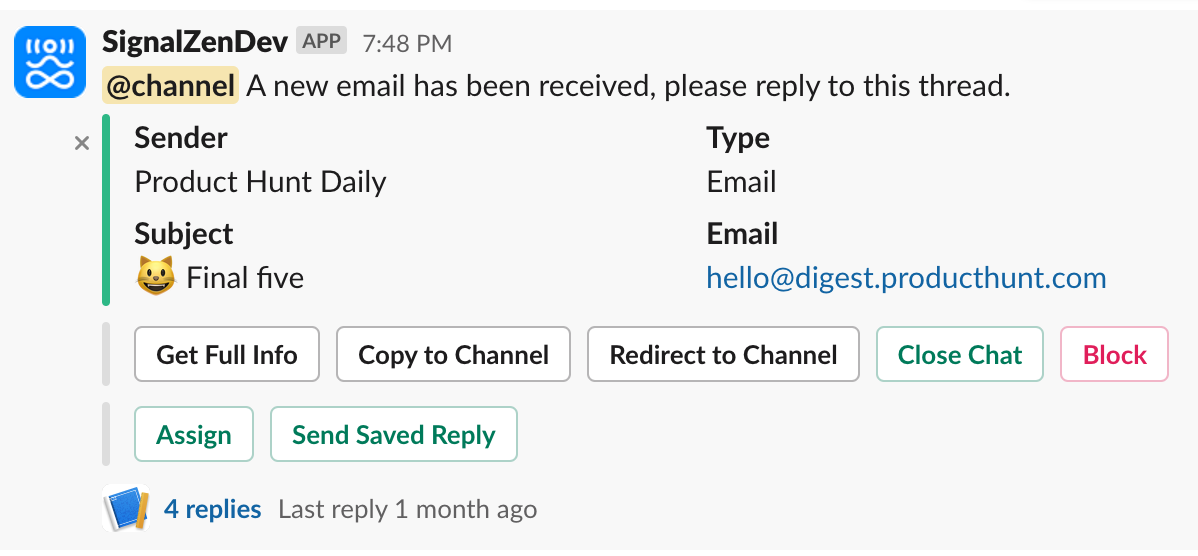Click the 7:48 PM message timestamp
Image resolution: width=1198 pixels, height=556 pixels.
click(407, 43)
